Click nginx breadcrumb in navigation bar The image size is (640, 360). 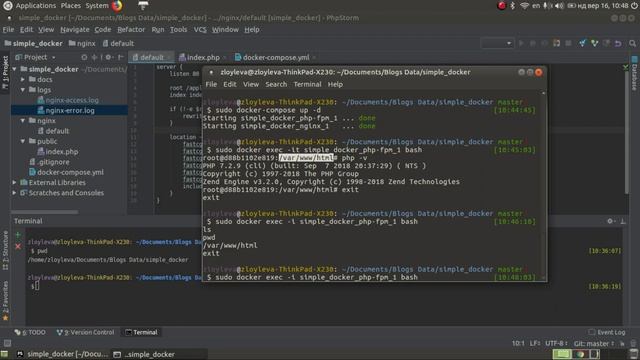82,43
